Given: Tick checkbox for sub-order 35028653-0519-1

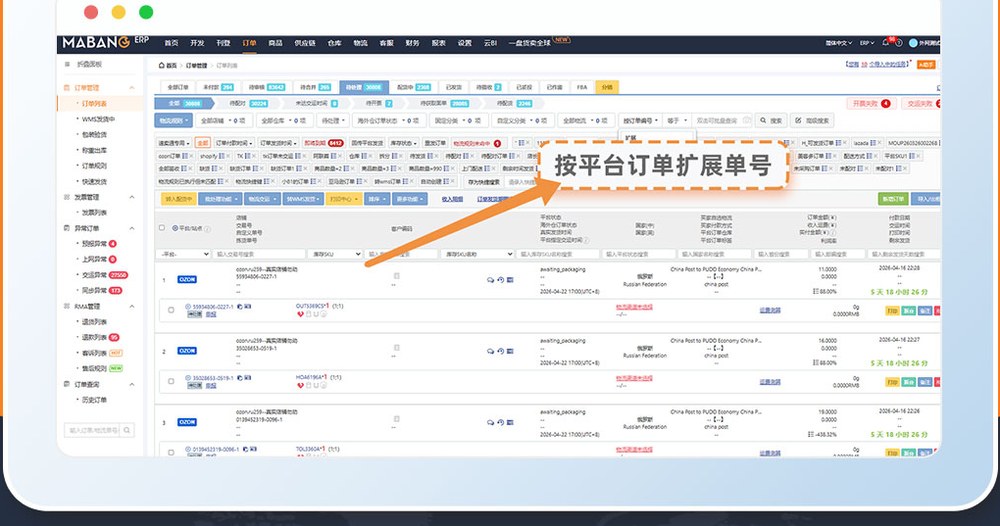Looking at the screenshot, I should tap(171, 381).
